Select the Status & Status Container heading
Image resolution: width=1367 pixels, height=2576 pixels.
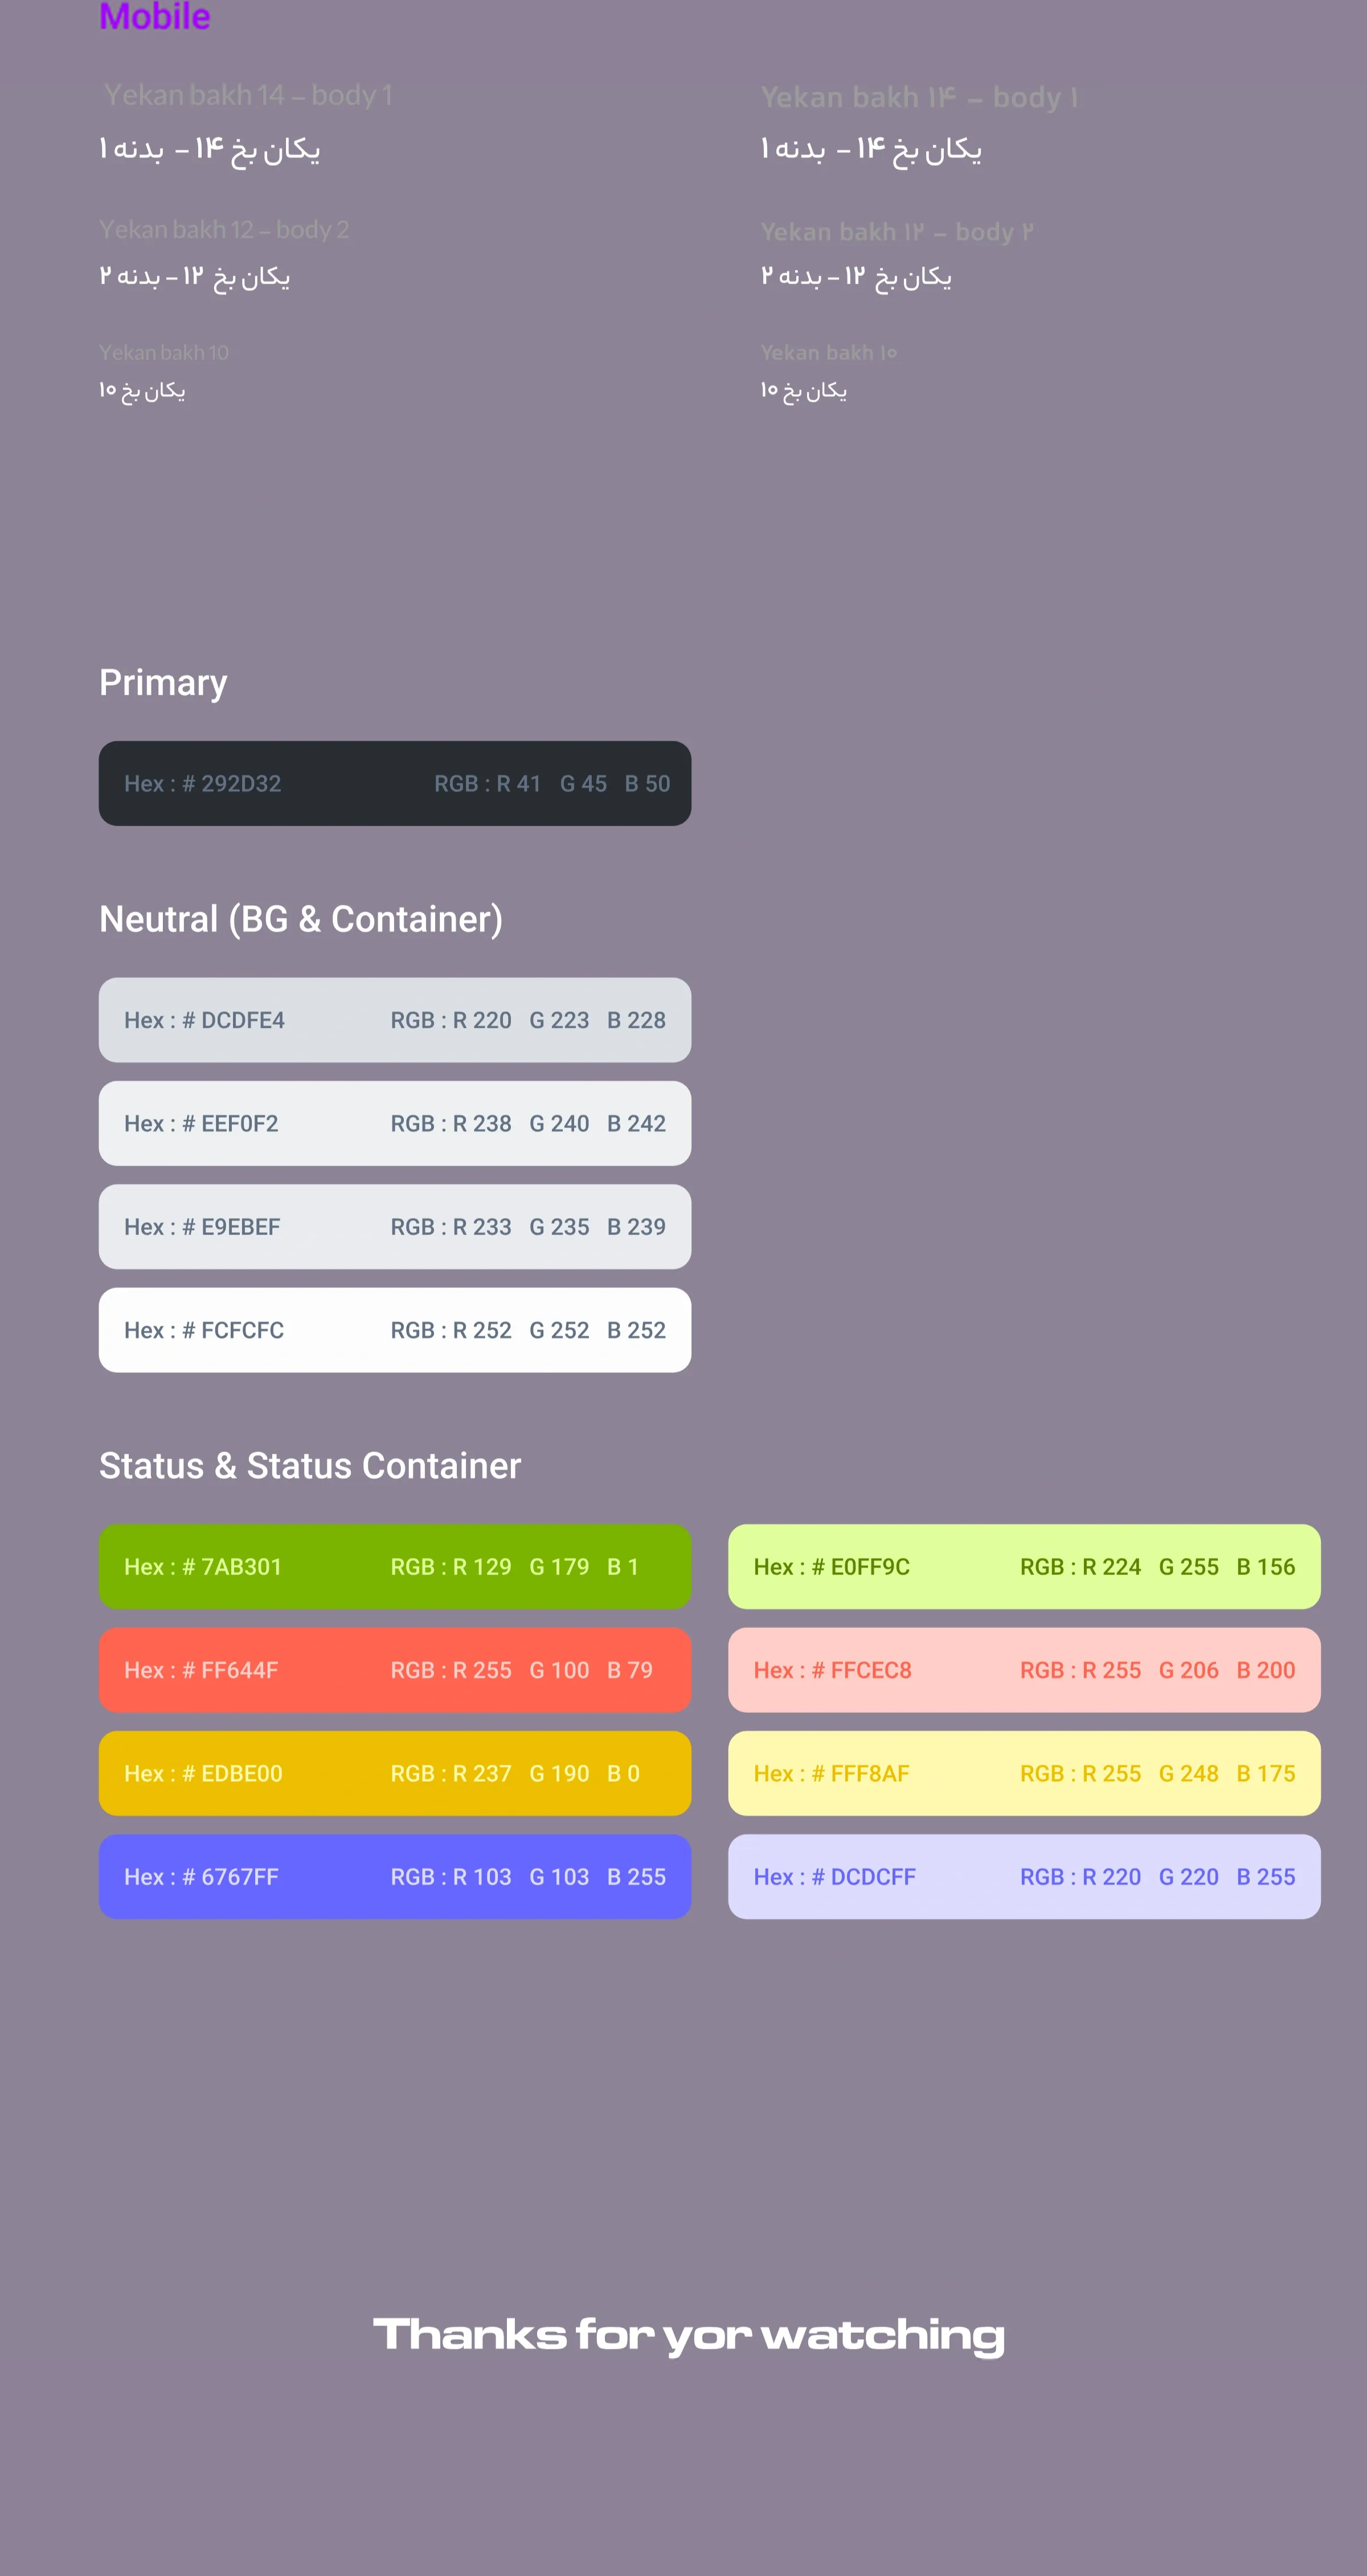[310, 1466]
